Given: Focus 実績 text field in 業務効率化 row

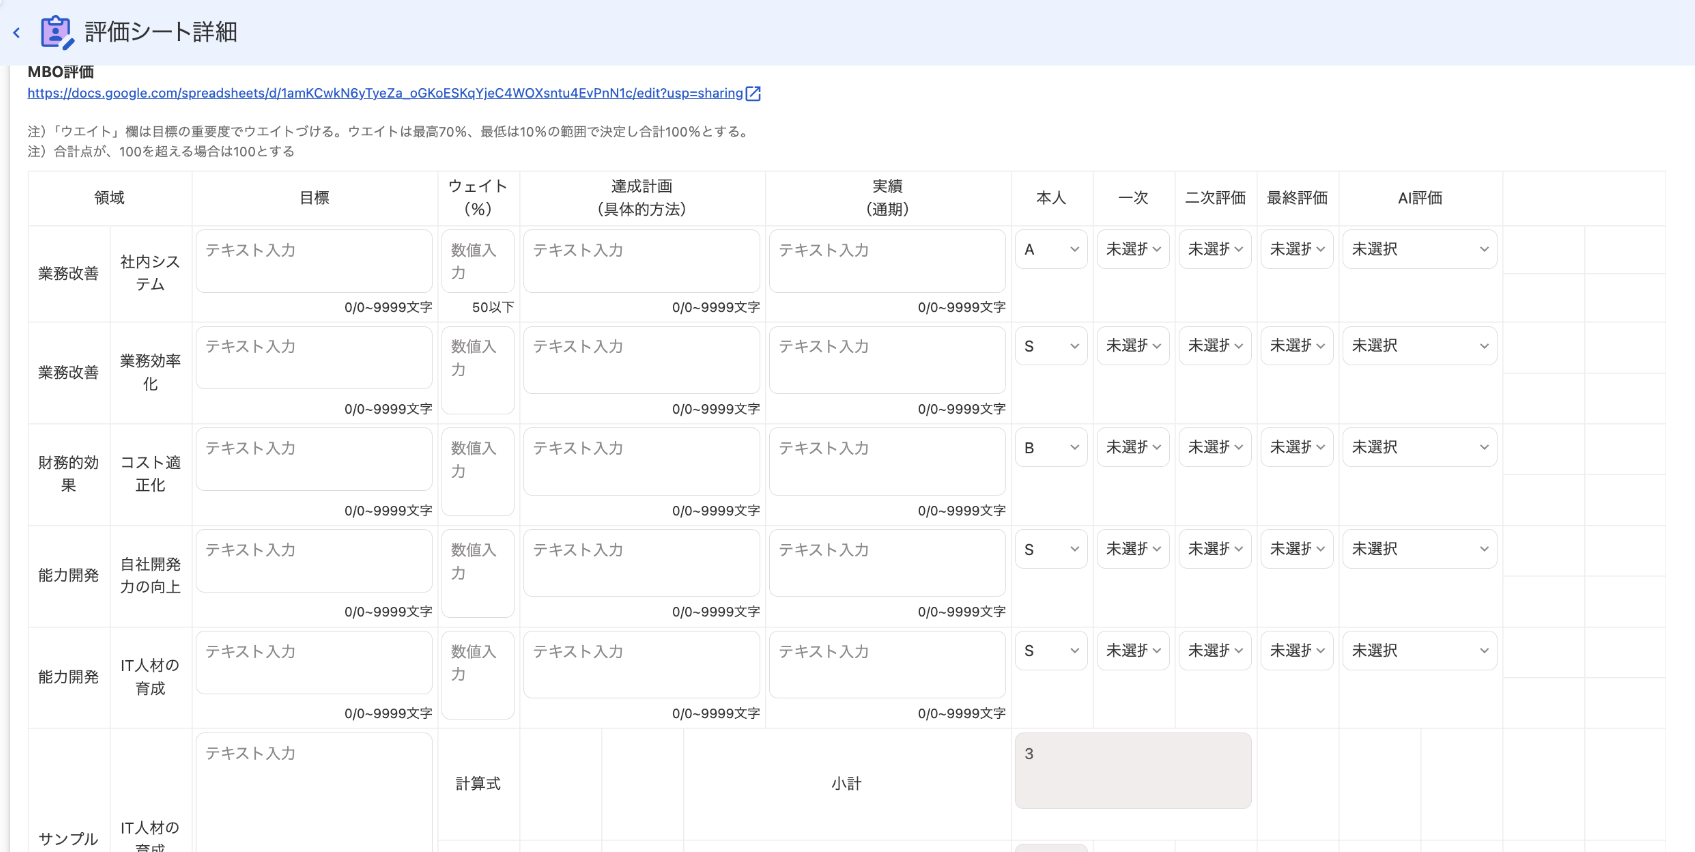Looking at the screenshot, I should (x=887, y=360).
